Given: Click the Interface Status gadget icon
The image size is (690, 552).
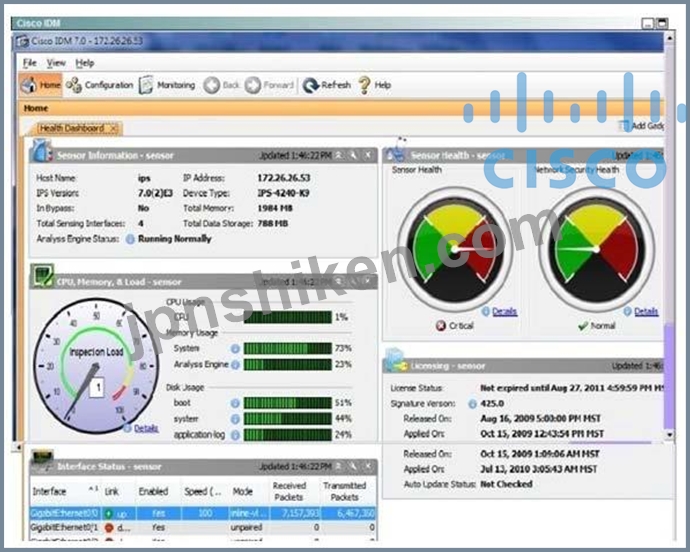Looking at the screenshot, I should tap(43, 460).
